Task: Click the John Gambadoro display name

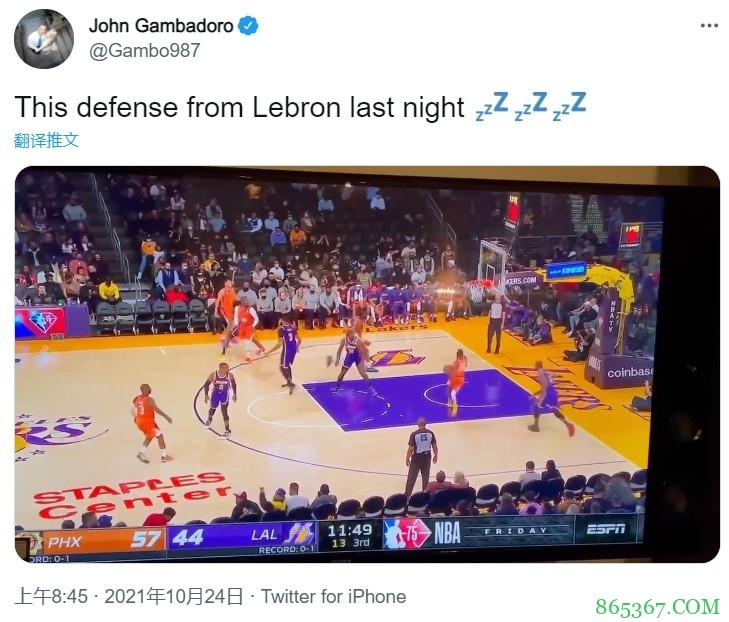Action: 161,26
